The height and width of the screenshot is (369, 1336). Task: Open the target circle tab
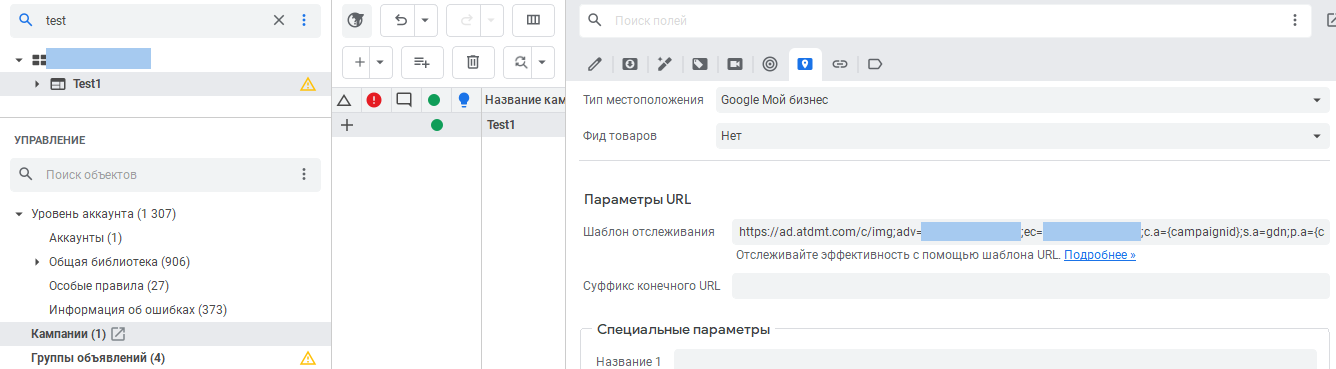coord(770,64)
